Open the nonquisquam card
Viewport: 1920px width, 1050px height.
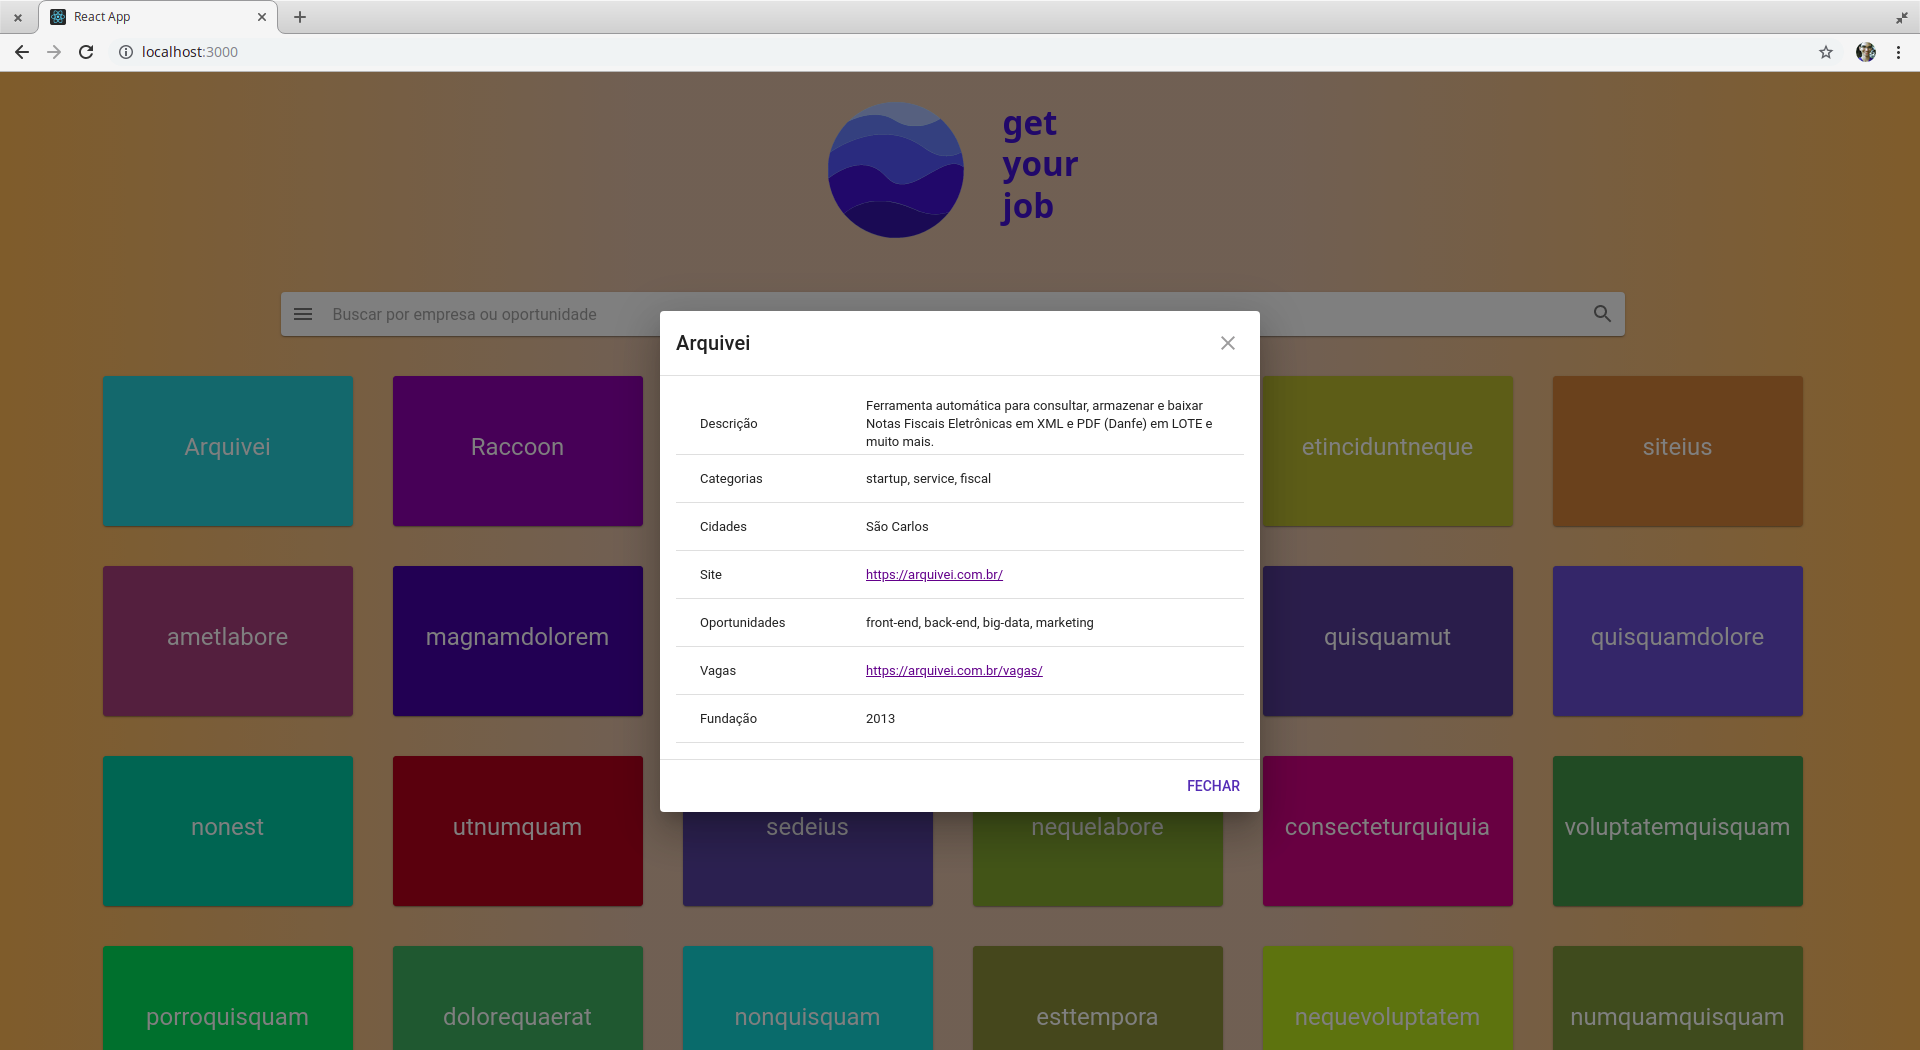pyautogui.click(x=808, y=998)
